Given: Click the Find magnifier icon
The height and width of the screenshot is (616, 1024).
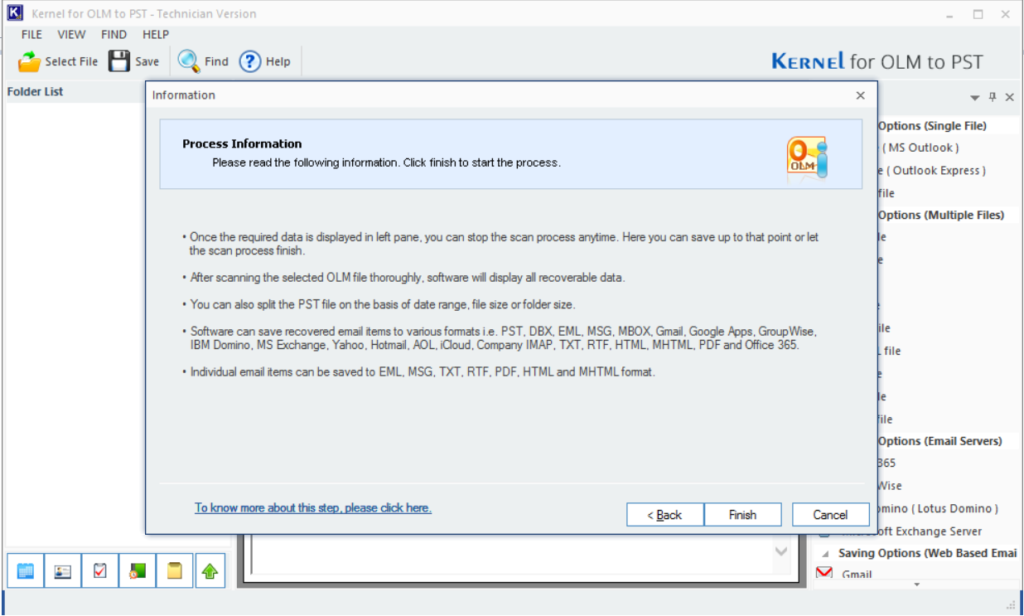Looking at the screenshot, I should point(188,62).
